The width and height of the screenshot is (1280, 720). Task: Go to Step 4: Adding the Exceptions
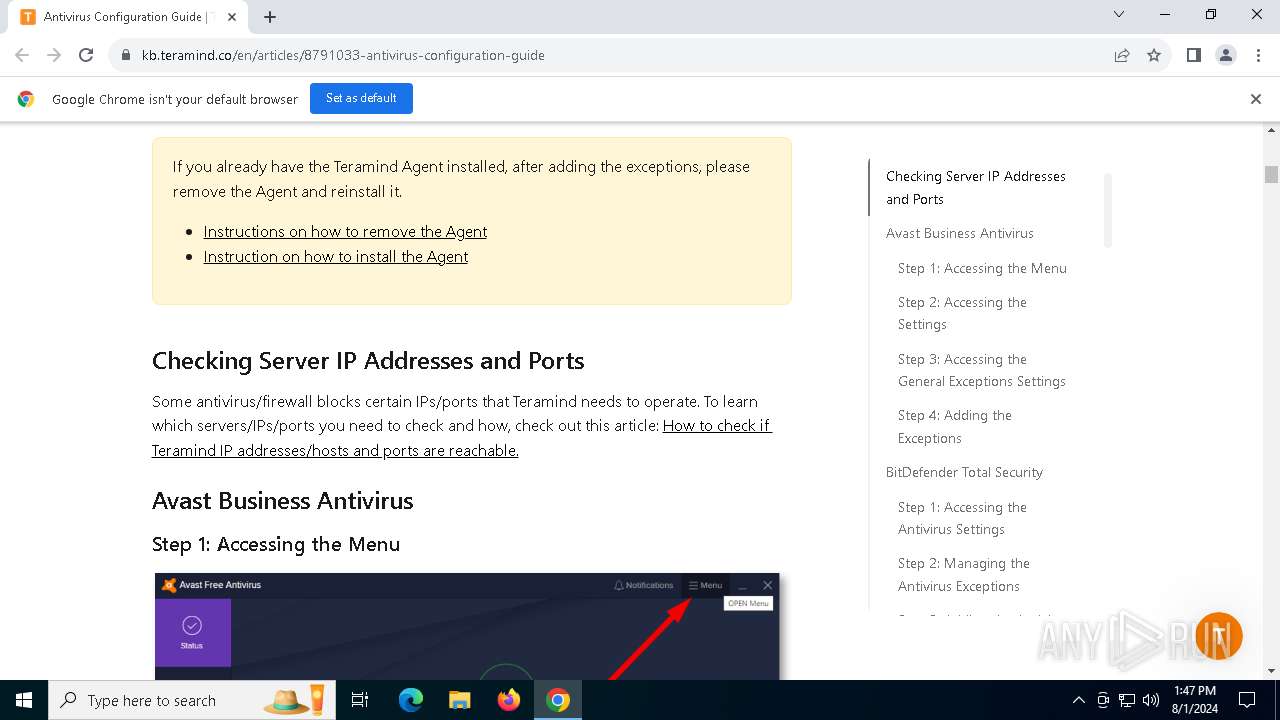pyautogui.click(x=955, y=426)
